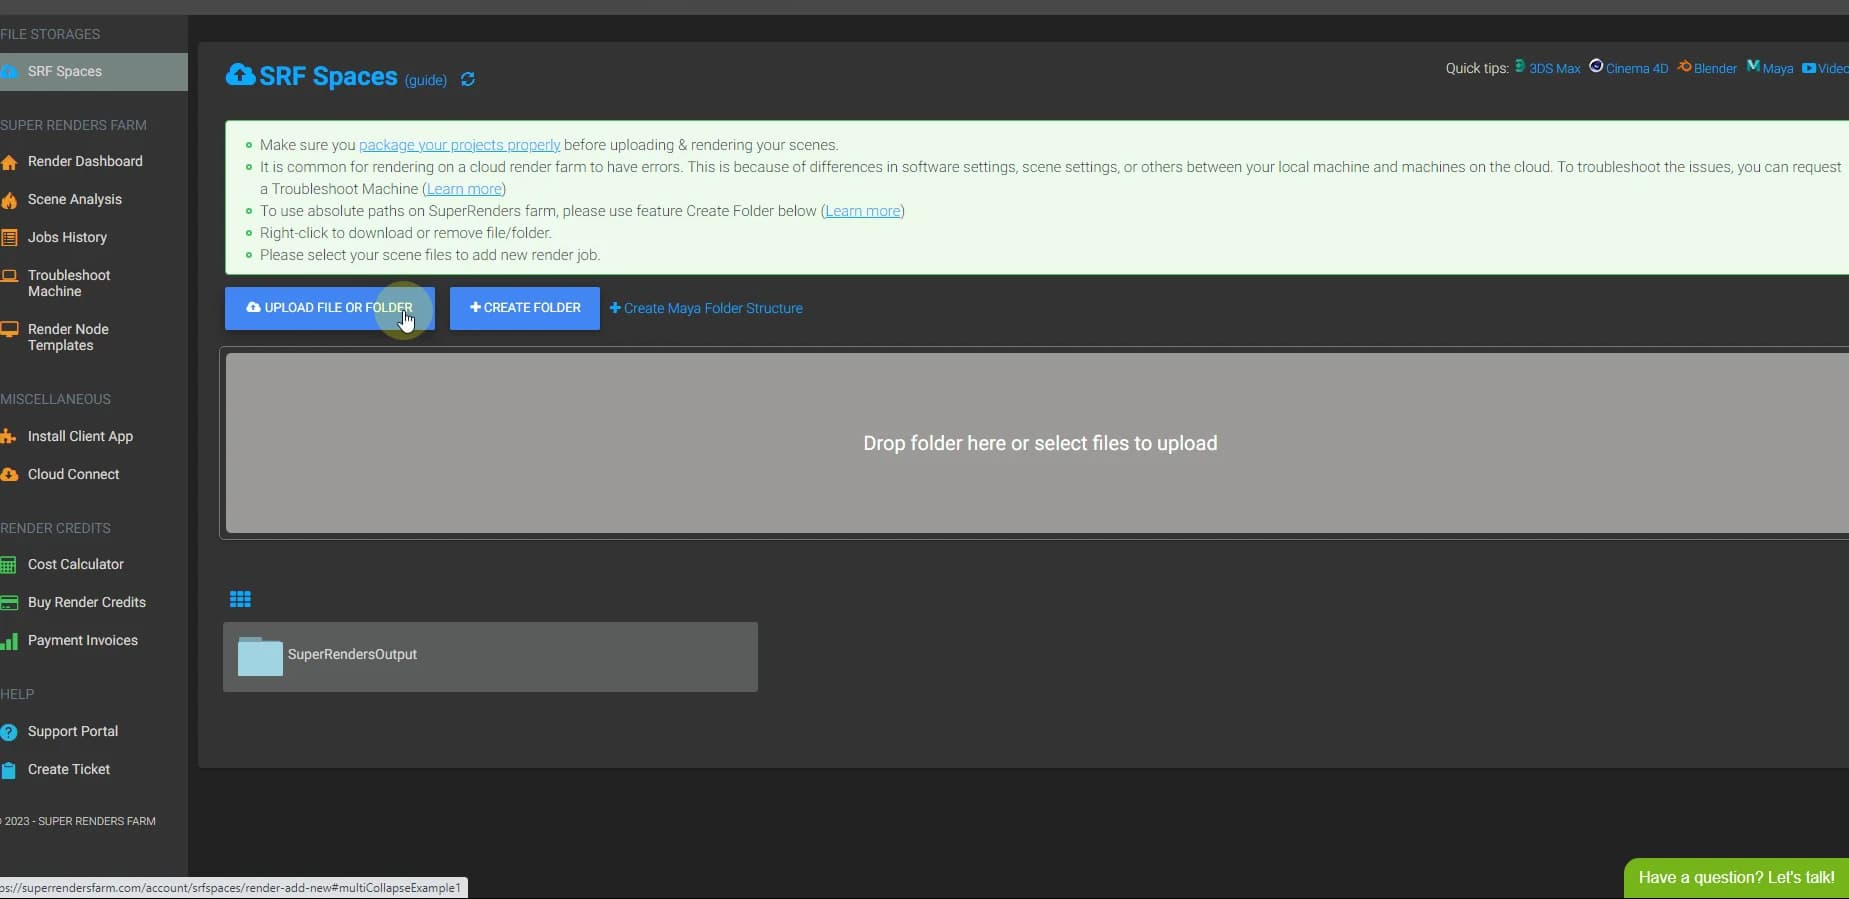Open Cost Calculator page
Image resolution: width=1849 pixels, height=899 pixels.
click(76, 565)
